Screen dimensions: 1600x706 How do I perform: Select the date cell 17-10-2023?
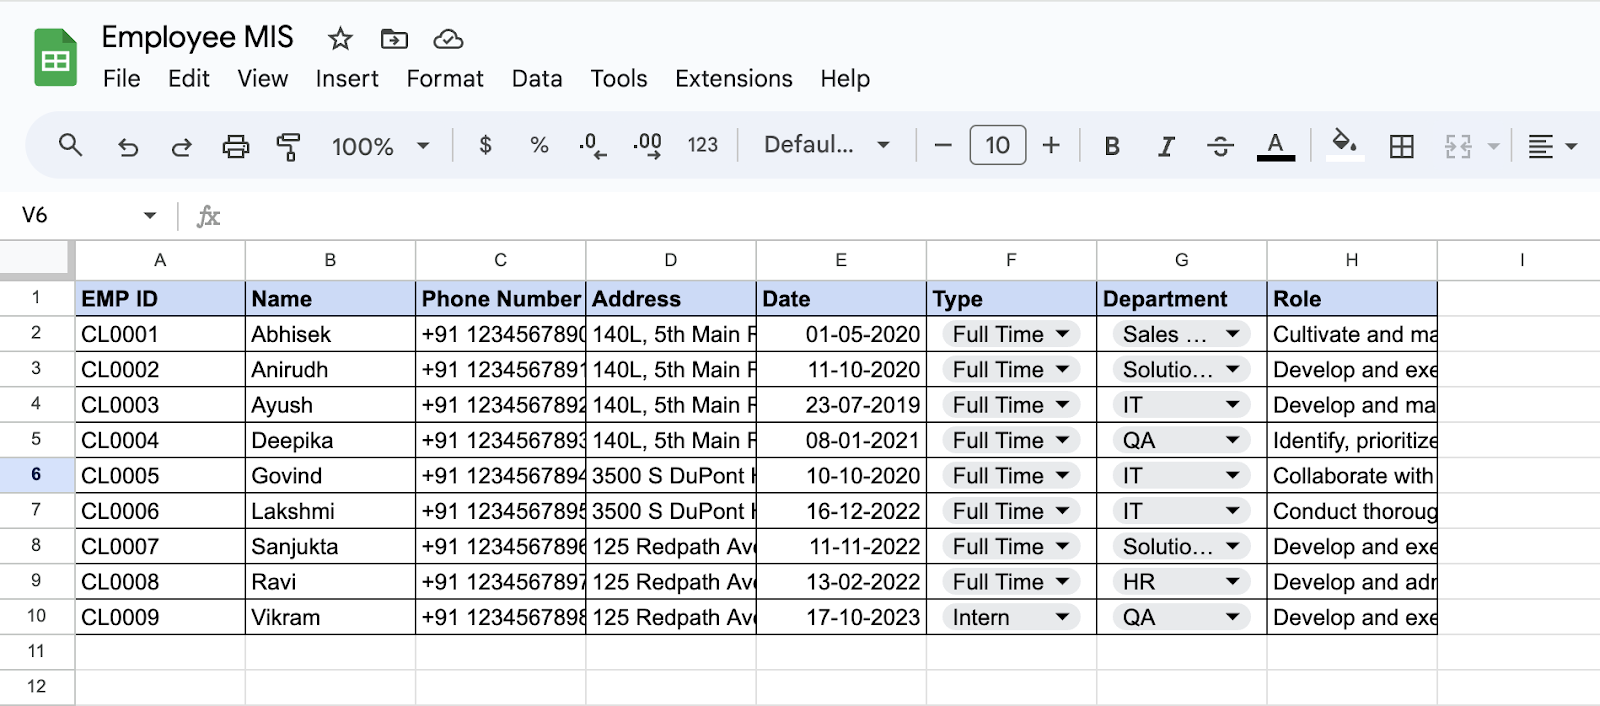(x=841, y=617)
